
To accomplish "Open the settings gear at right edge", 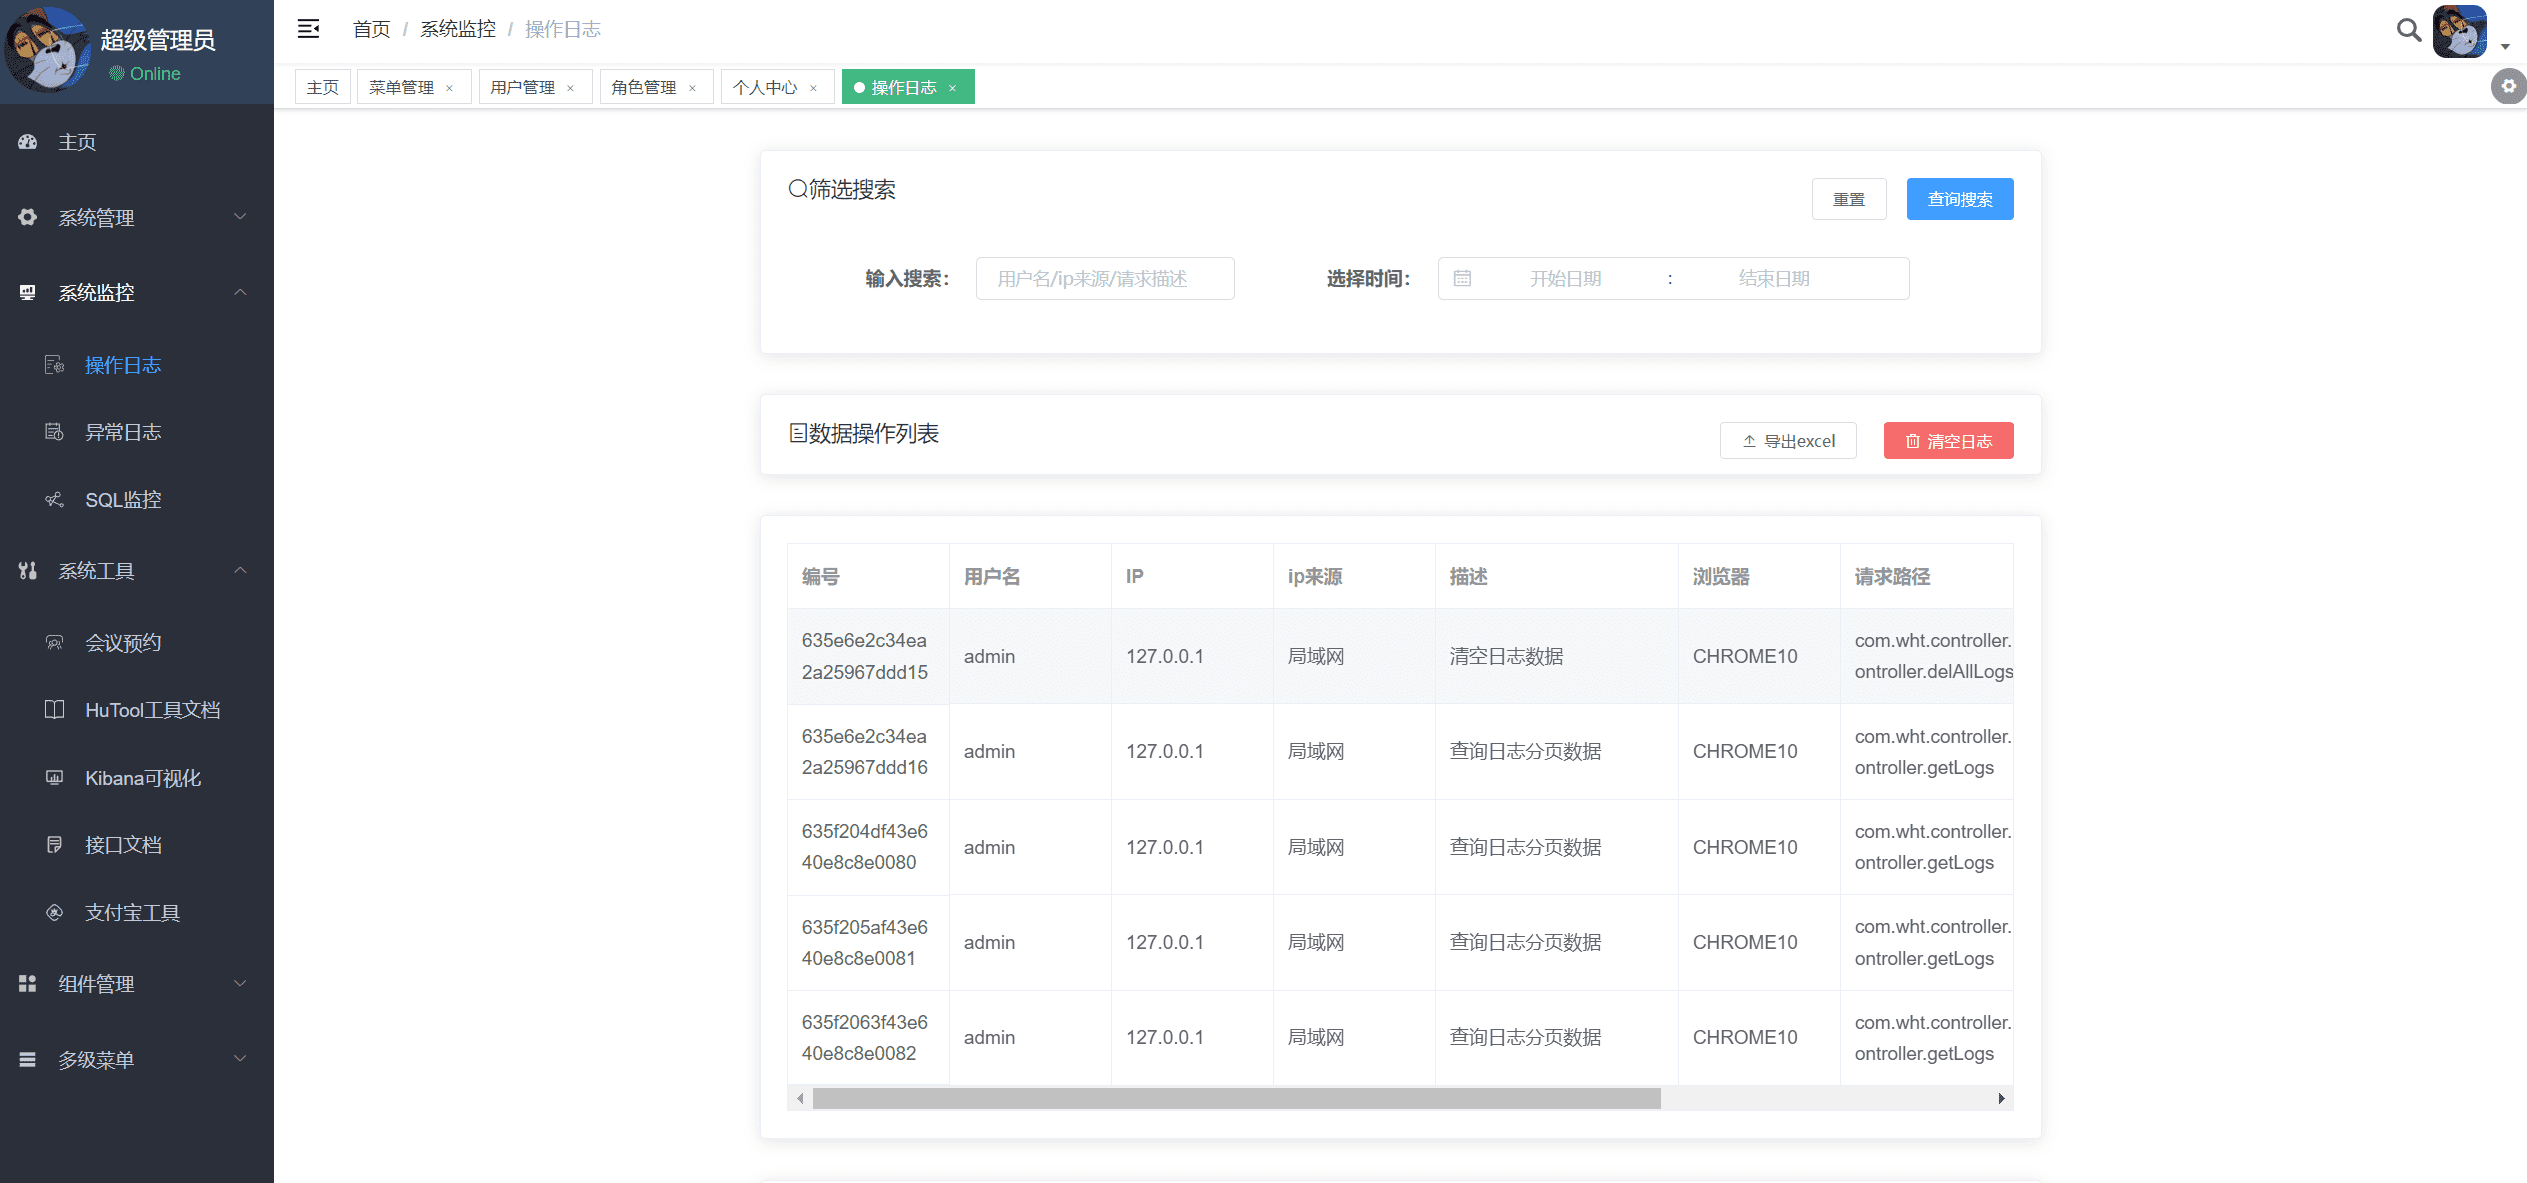I will click(x=2508, y=87).
